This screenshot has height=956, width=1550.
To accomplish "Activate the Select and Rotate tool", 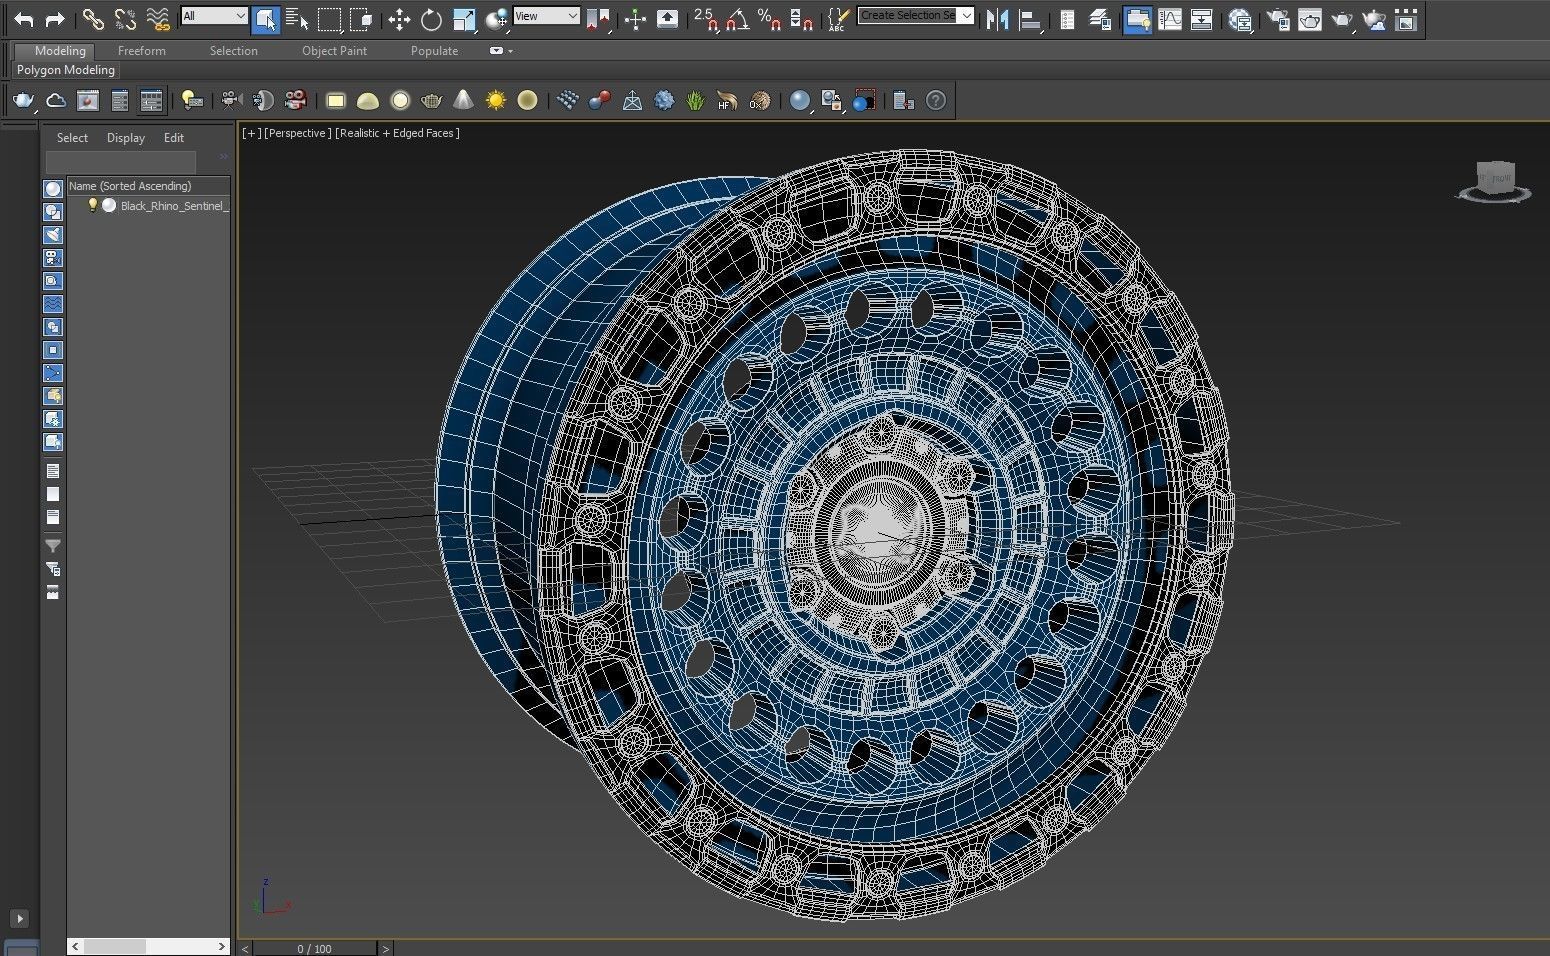I will pyautogui.click(x=431, y=19).
